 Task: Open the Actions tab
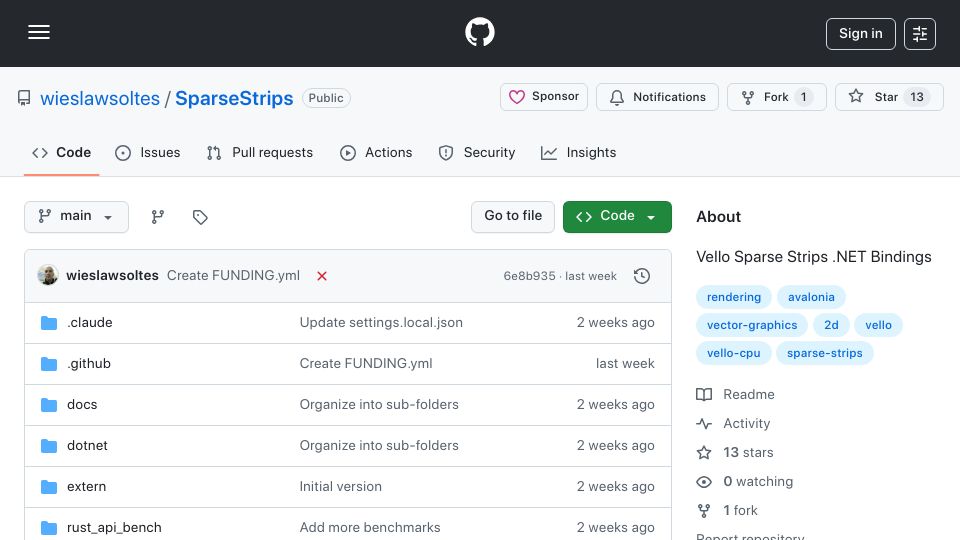[x=376, y=152]
